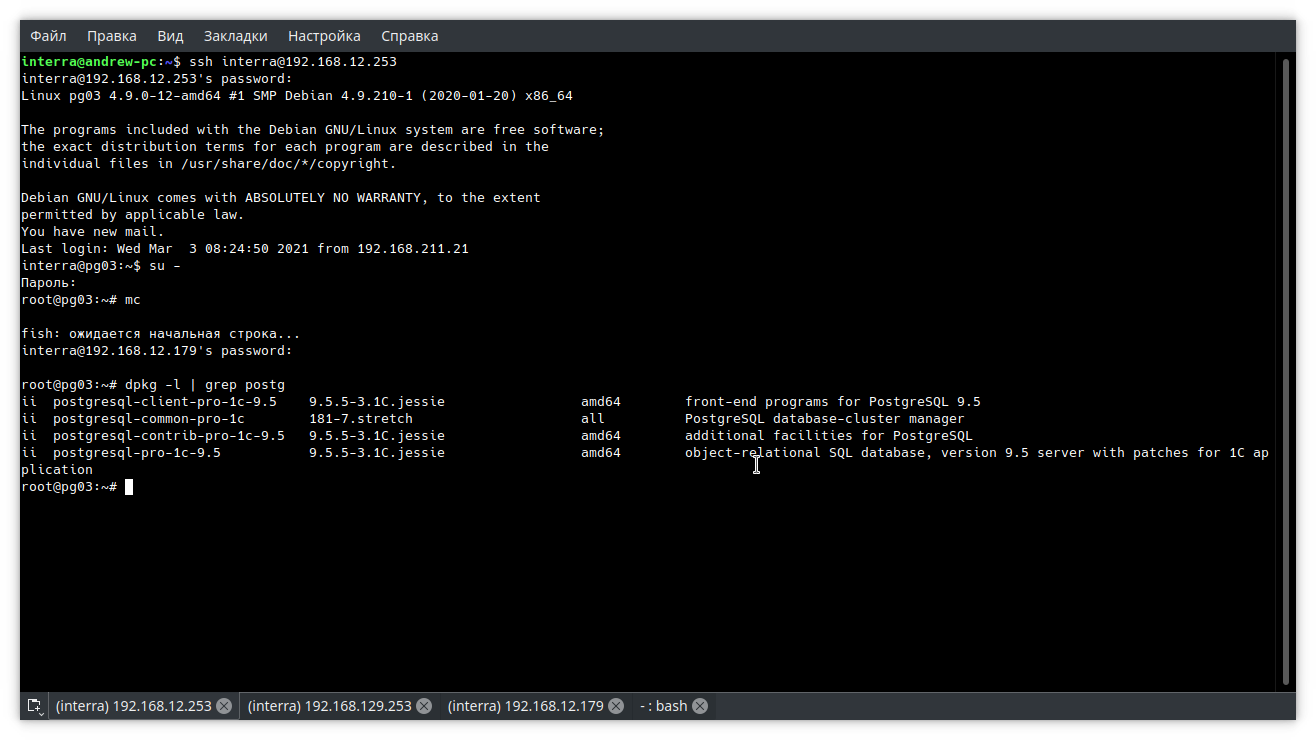Open the Закладки menu
Viewport: 1316px width, 740px height.
pyautogui.click(x=236, y=36)
